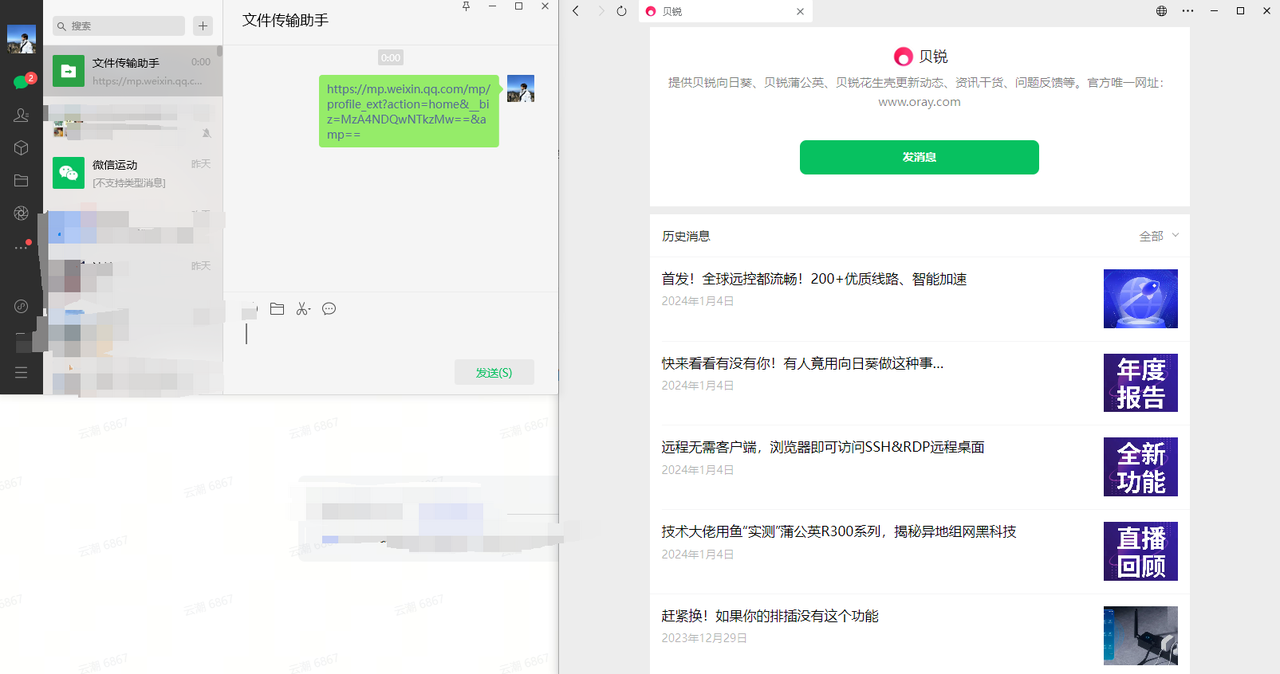
Task: Click the green 发消息 button
Action: coord(919,157)
